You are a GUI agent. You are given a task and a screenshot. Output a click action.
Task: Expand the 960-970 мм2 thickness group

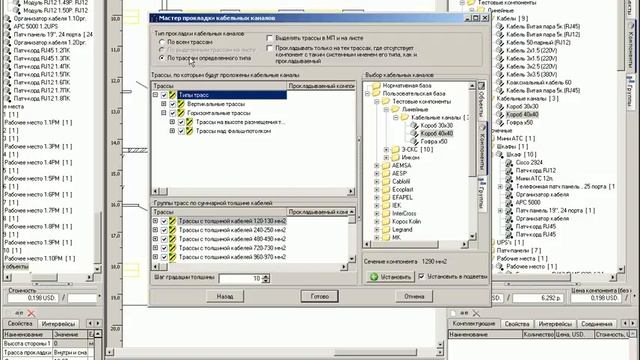pos(155,257)
